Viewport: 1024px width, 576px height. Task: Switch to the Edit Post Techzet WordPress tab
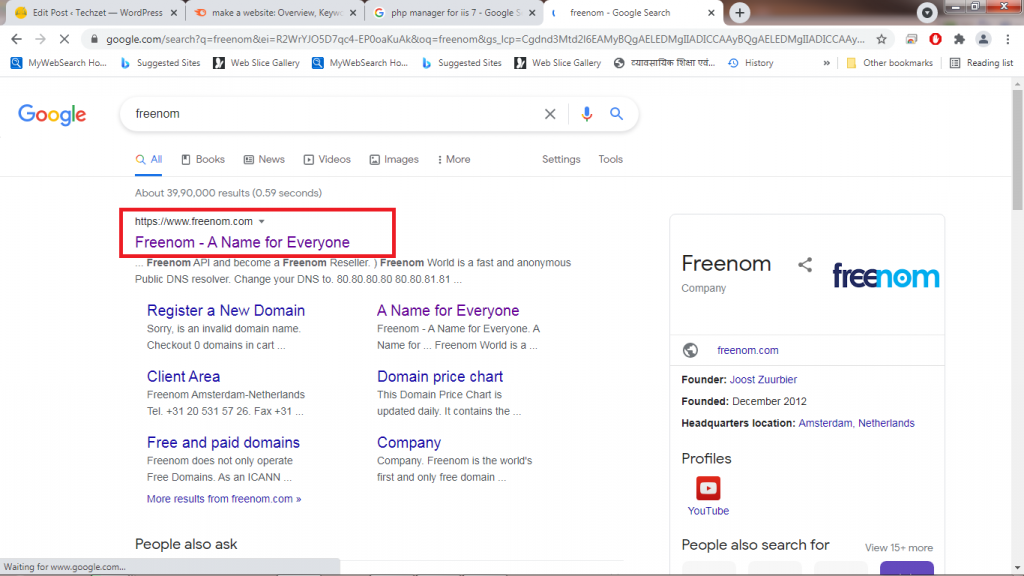tap(95, 13)
